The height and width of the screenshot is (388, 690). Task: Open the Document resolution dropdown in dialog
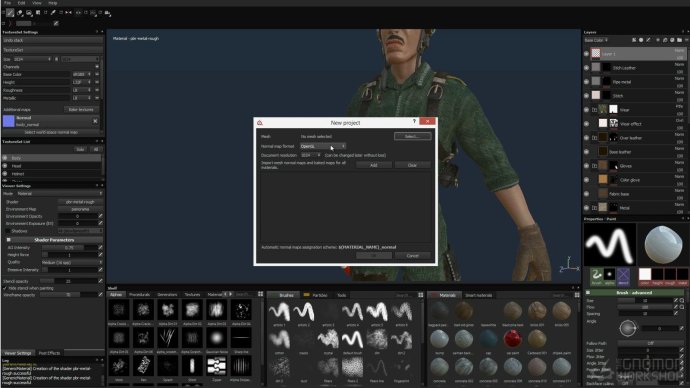tap(310, 155)
